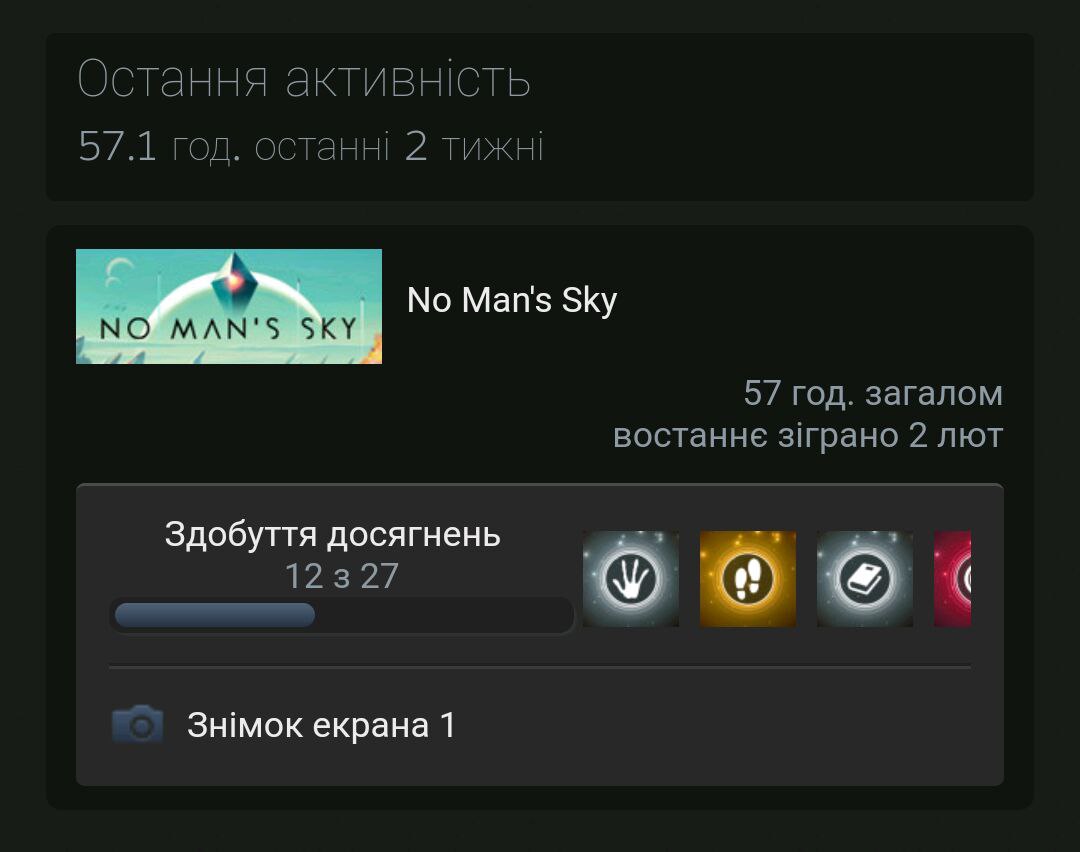Open the partially visible red achievement icon
1080x852 pixels.
click(x=953, y=579)
